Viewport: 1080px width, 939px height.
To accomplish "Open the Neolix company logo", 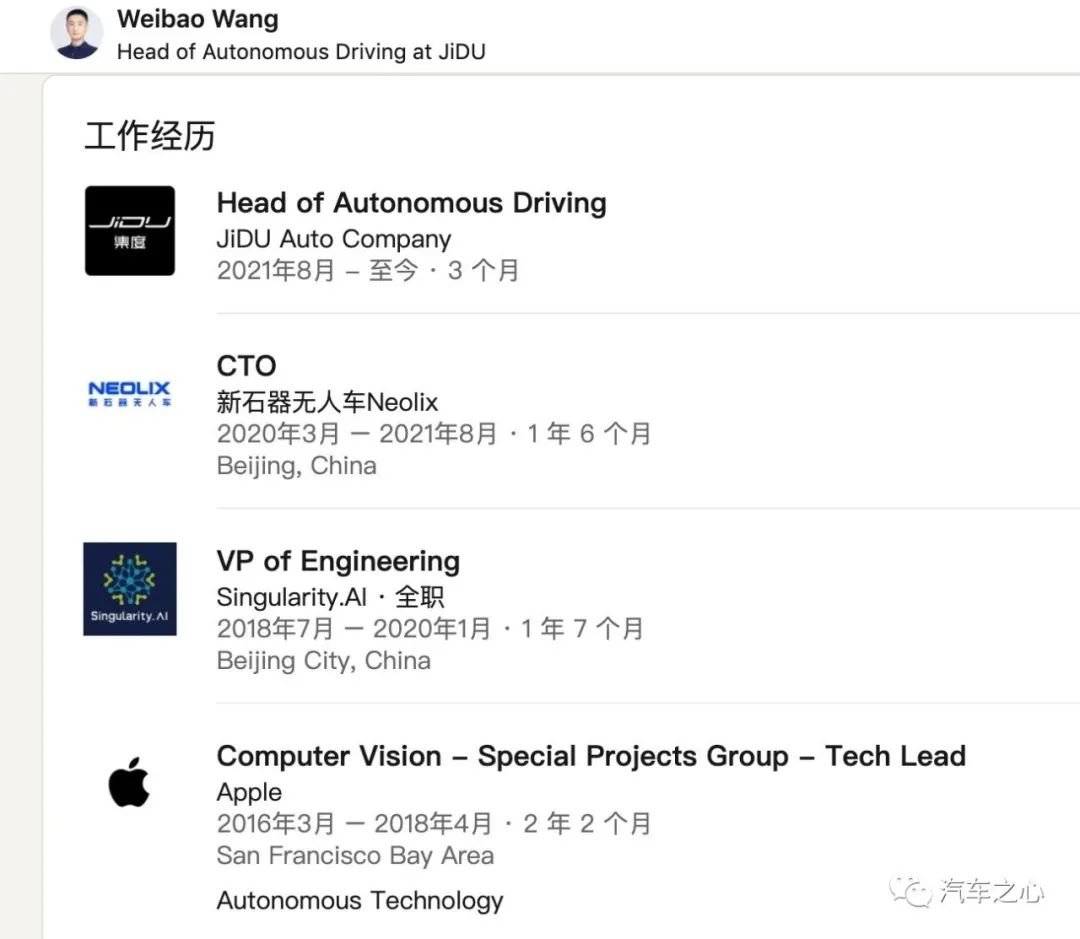I will click(129, 393).
